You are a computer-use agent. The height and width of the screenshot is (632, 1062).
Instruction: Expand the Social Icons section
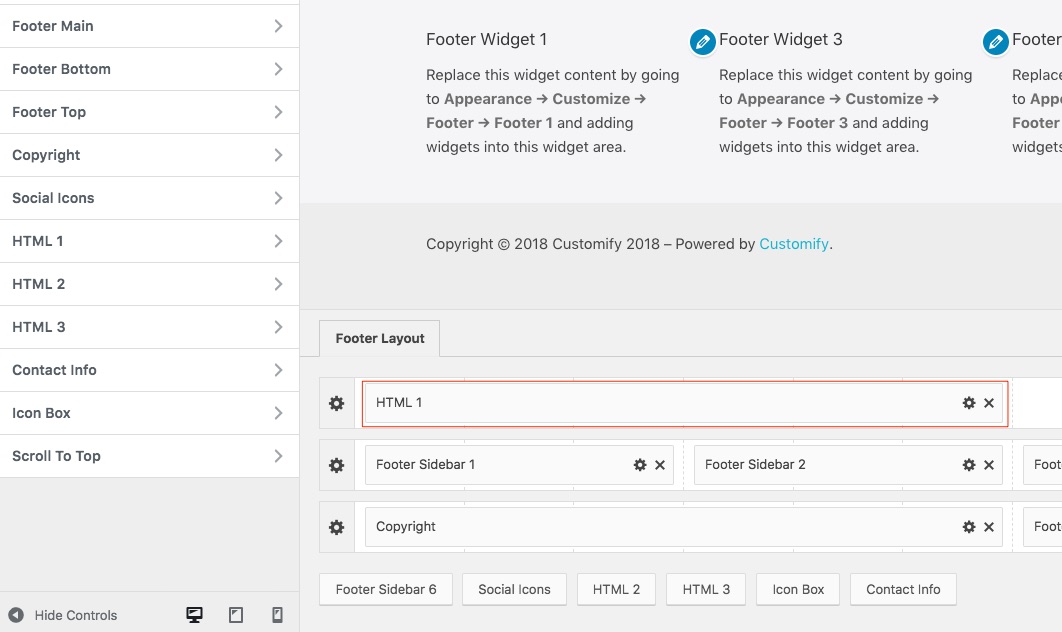point(149,198)
